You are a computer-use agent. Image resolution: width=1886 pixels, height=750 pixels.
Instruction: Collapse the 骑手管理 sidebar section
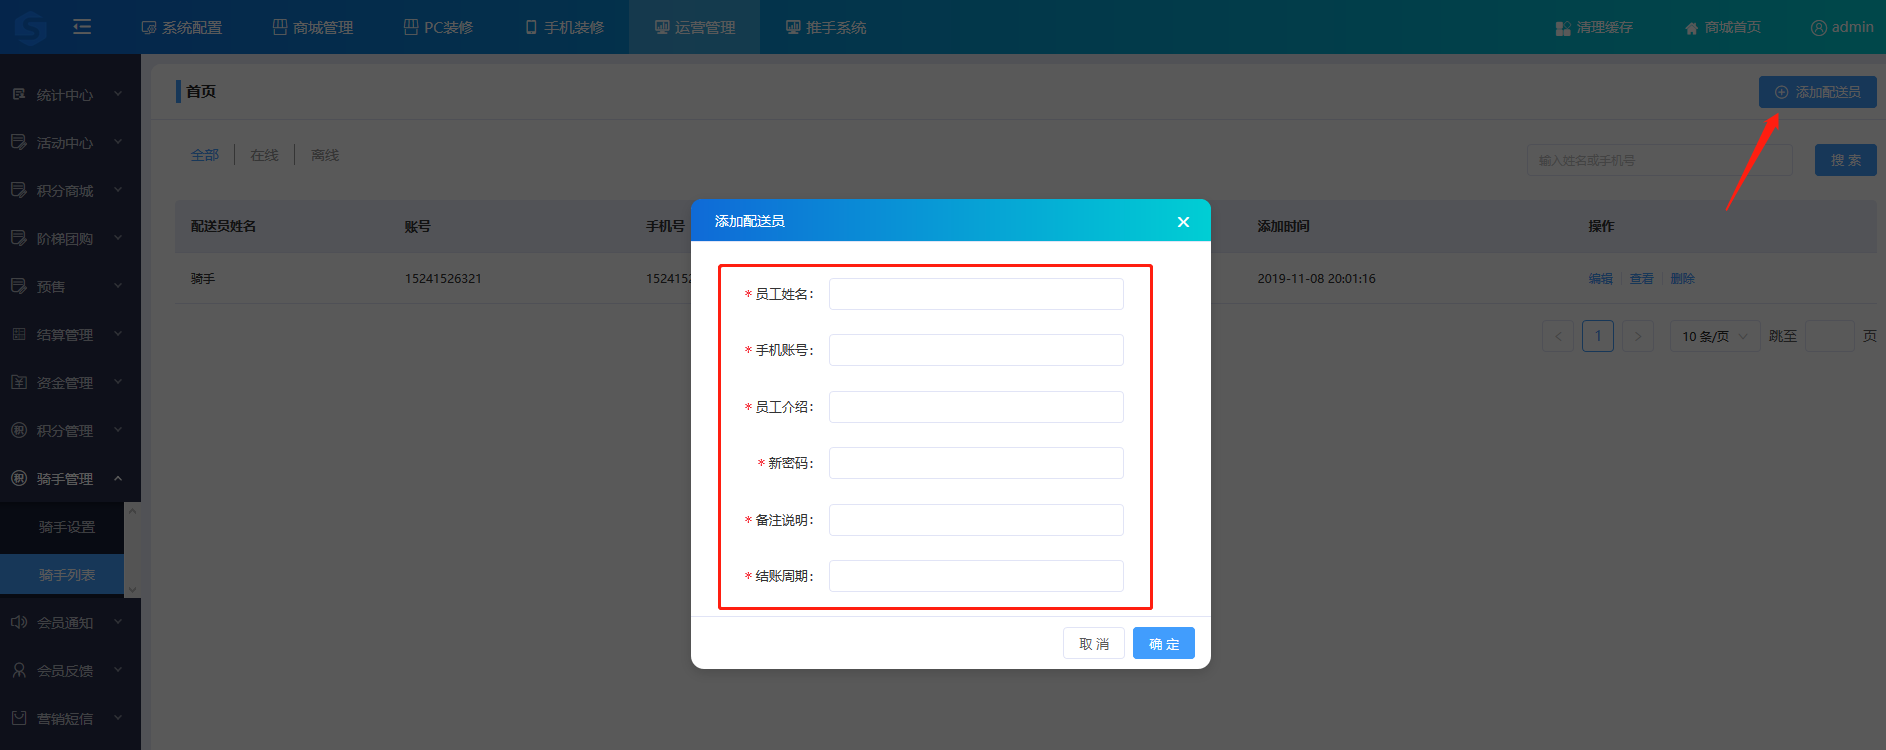(x=118, y=478)
